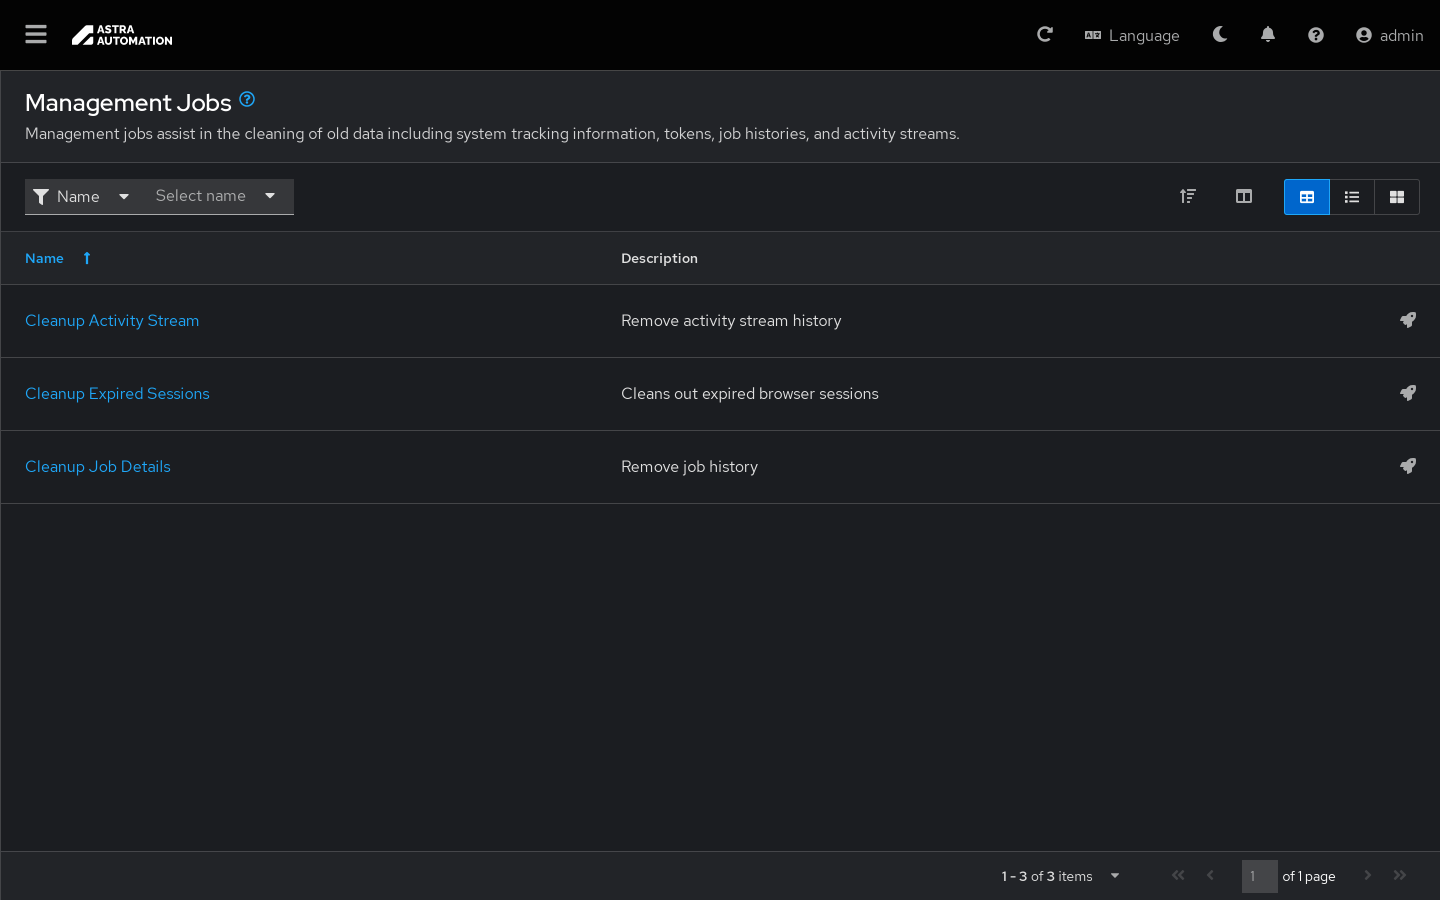Expand the Name filter type dropdown
Image resolution: width=1440 pixels, height=900 pixels.
(x=82, y=197)
